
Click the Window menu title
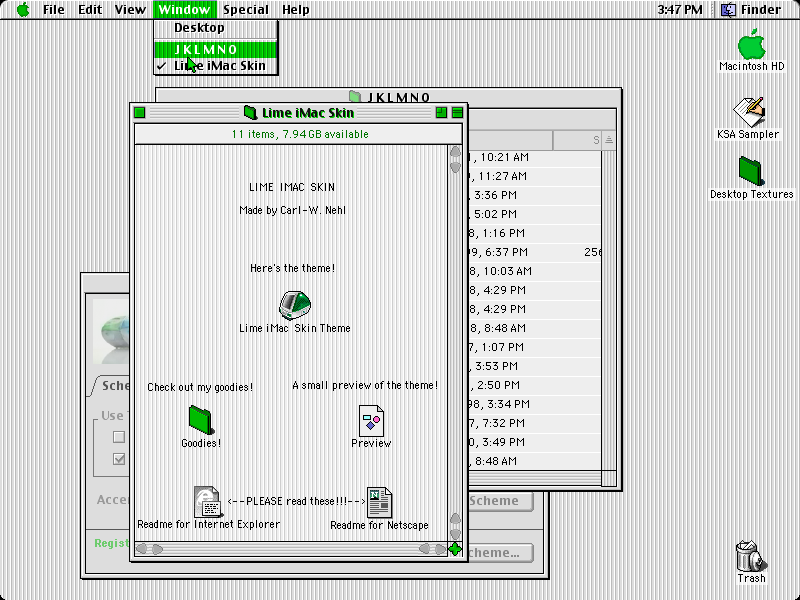[184, 10]
